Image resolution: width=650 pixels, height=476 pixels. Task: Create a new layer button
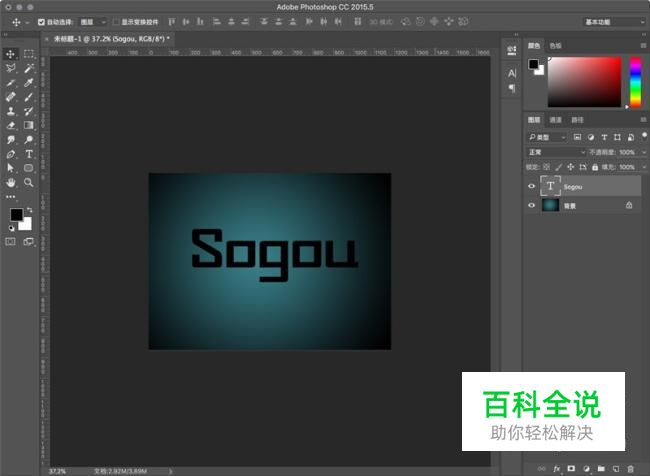pos(616,469)
